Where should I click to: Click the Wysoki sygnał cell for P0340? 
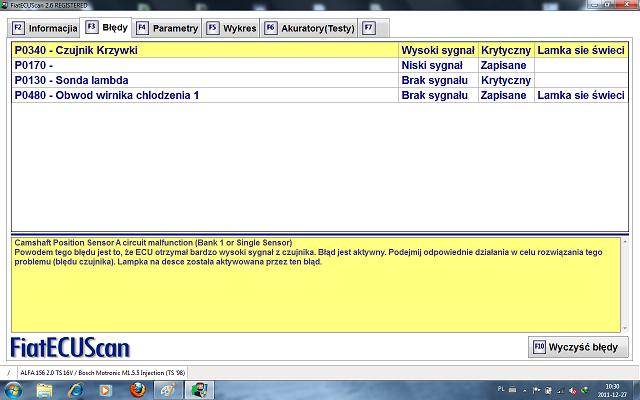438,50
